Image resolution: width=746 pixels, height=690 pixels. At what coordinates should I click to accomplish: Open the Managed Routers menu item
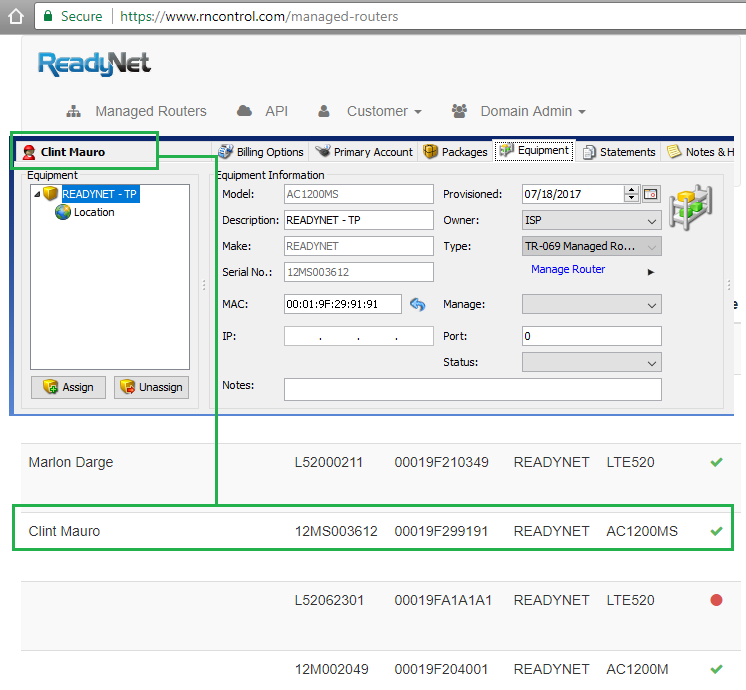[150, 111]
